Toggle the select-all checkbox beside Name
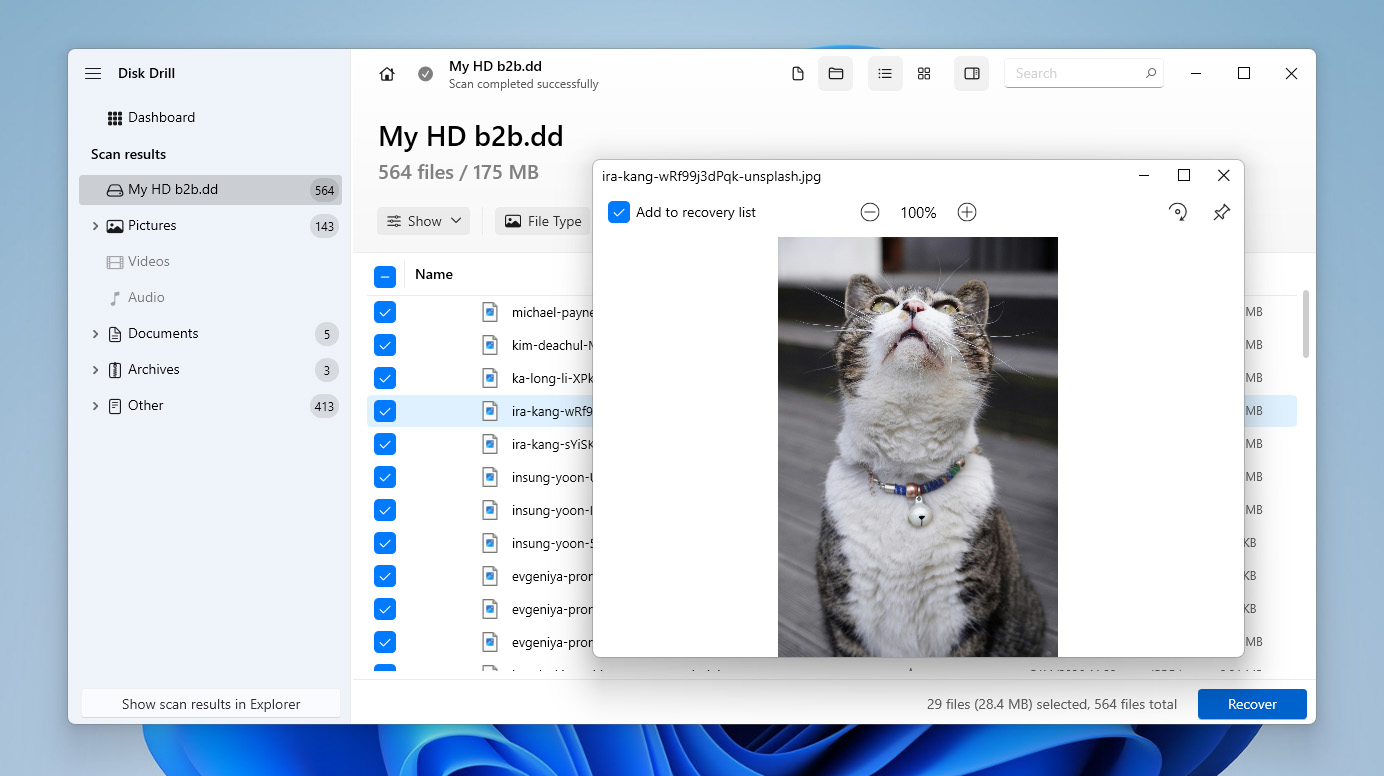 (x=385, y=277)
